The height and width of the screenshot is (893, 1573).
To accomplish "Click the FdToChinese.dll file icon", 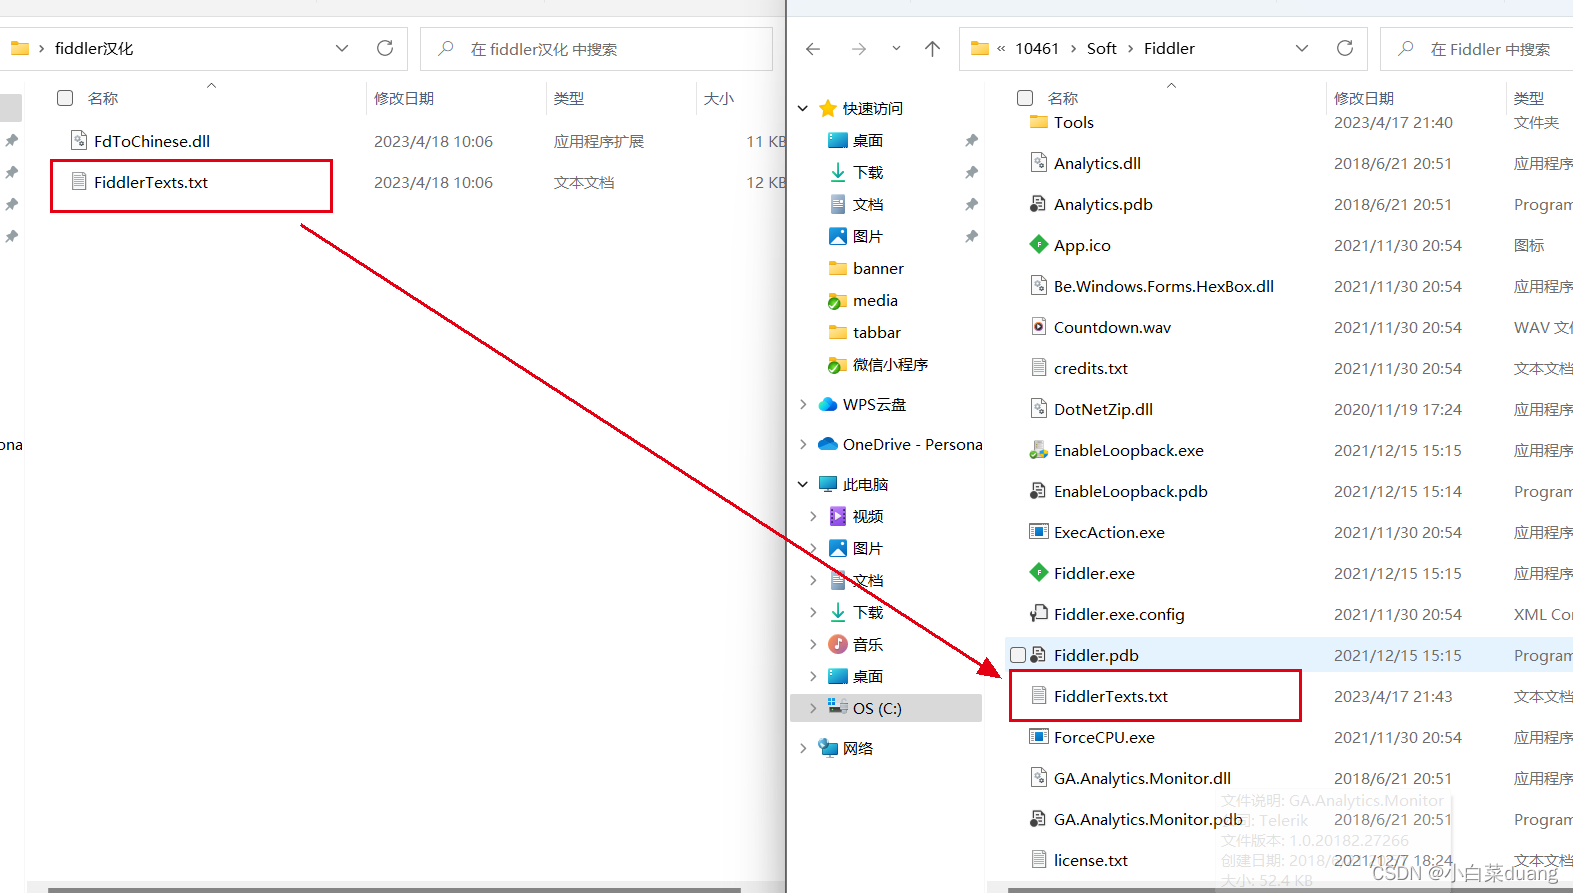I will [79, 141].
